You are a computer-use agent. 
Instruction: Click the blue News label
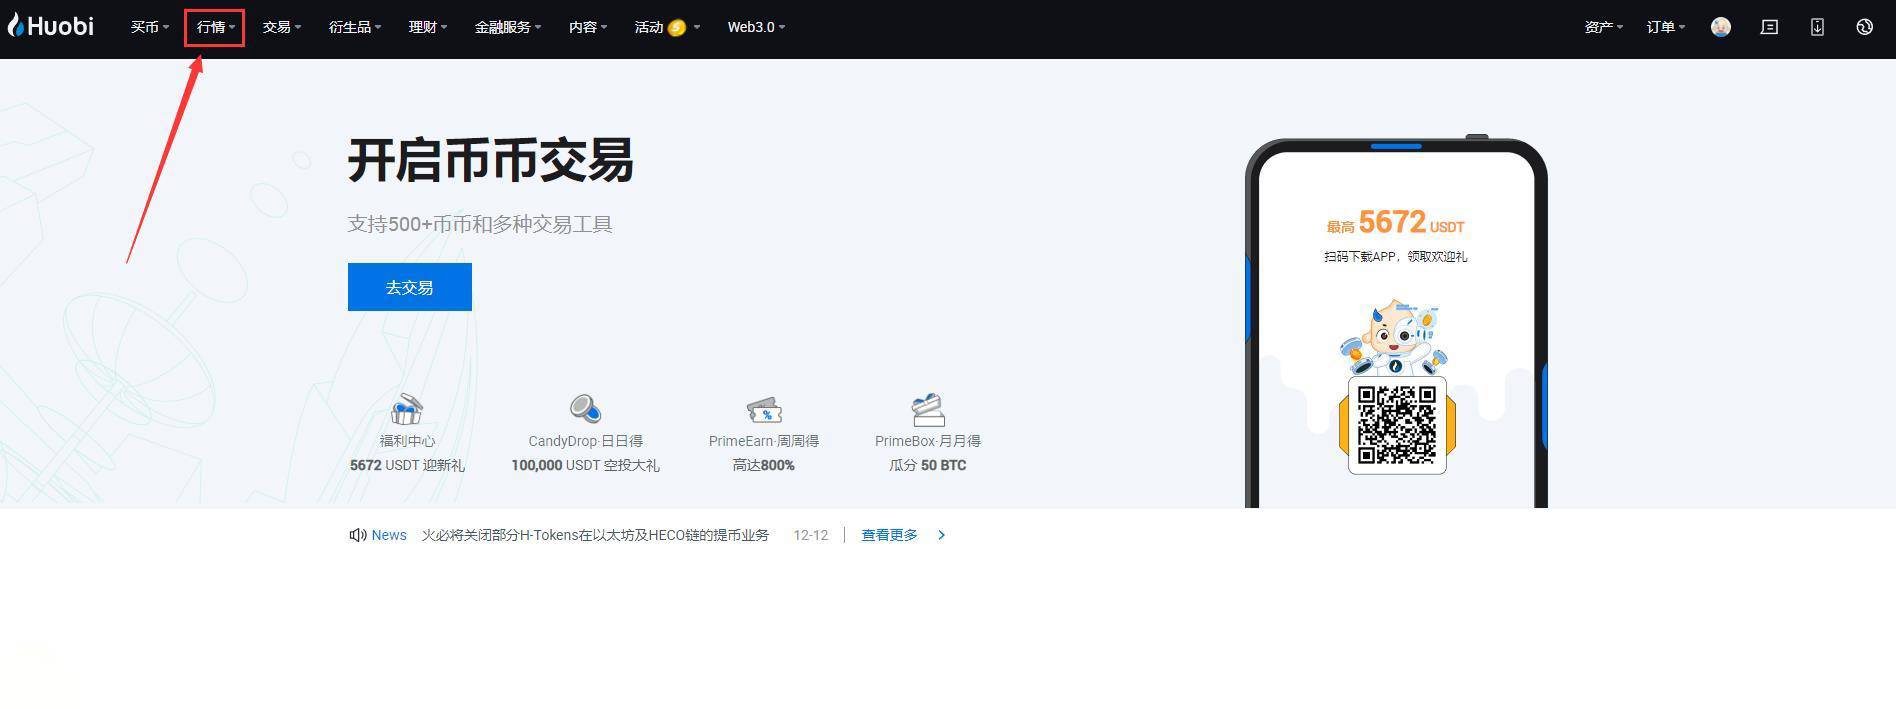(389, 535)
